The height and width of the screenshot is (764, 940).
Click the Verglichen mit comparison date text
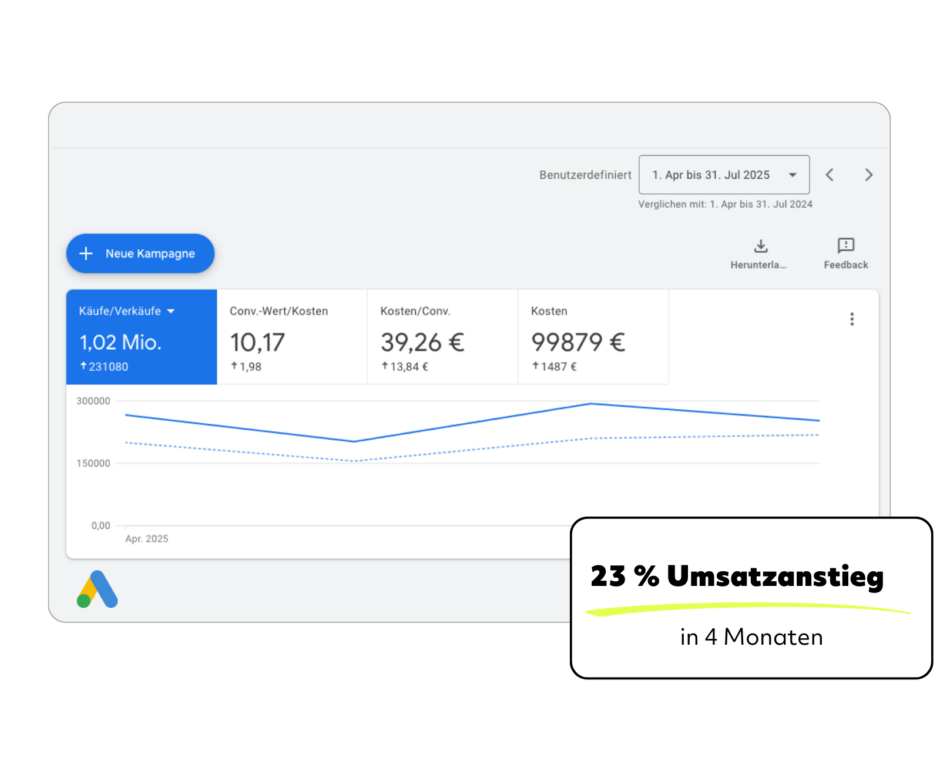click(x=725, y=204)
